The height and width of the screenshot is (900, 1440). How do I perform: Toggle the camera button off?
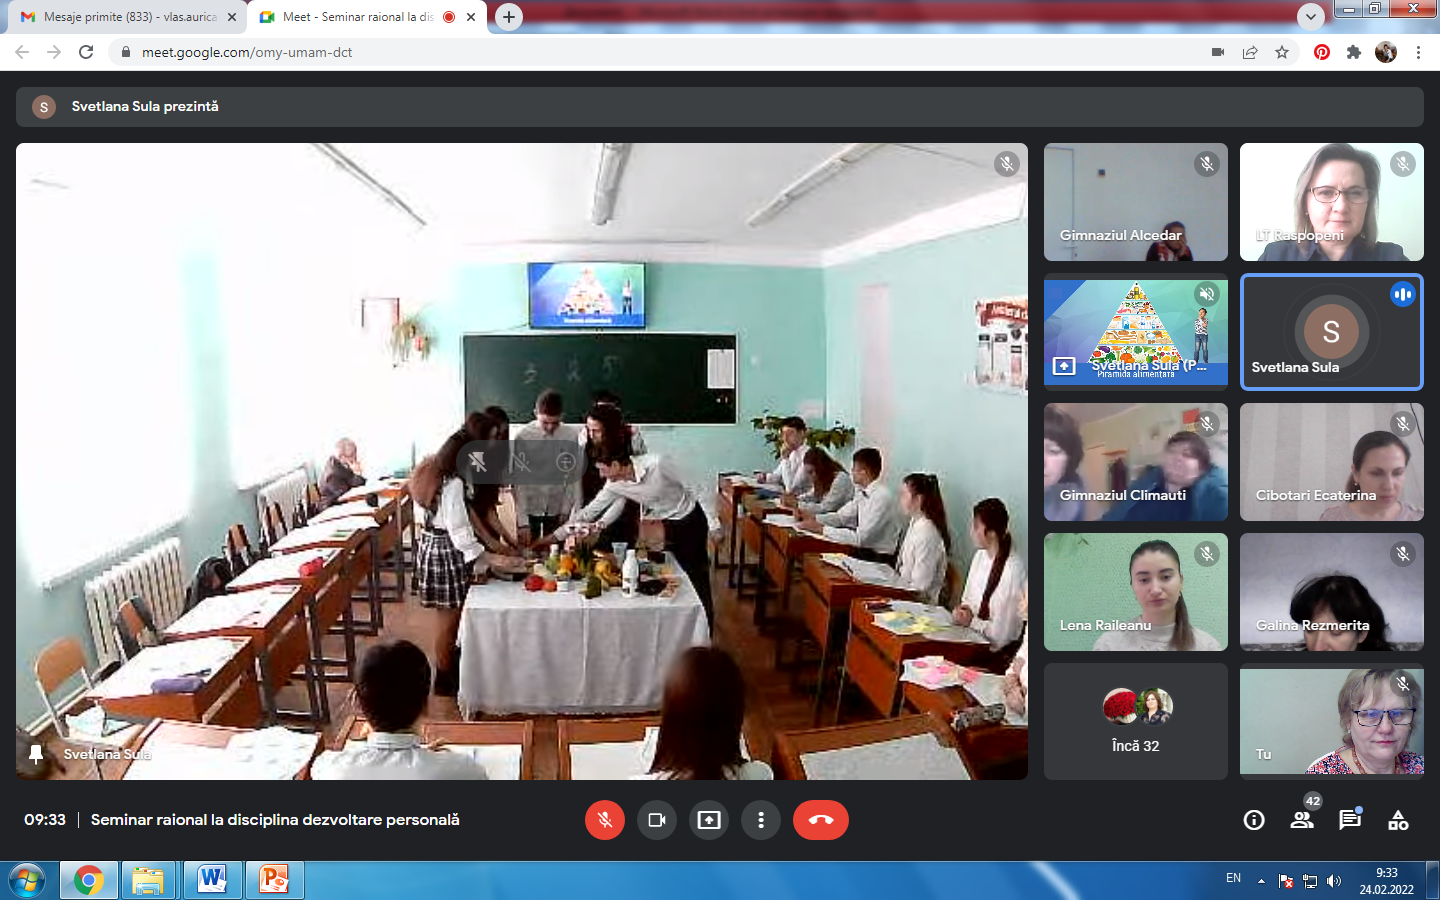(657, 820)
